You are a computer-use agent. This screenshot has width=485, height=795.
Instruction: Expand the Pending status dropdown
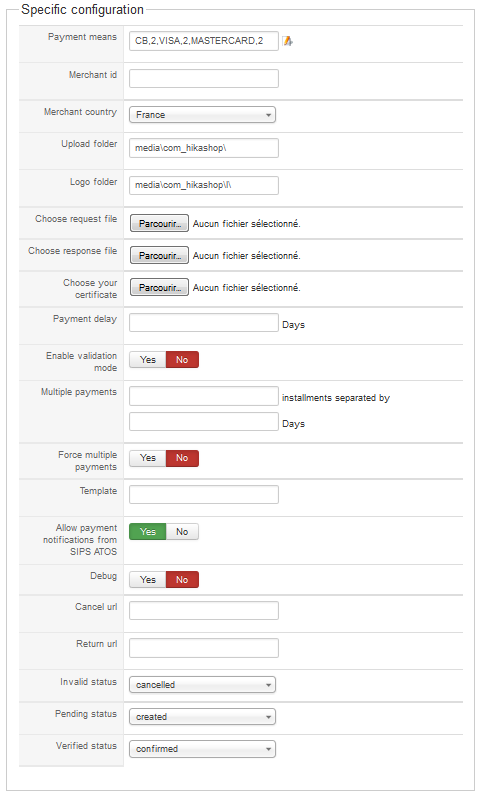click(202, 716)
